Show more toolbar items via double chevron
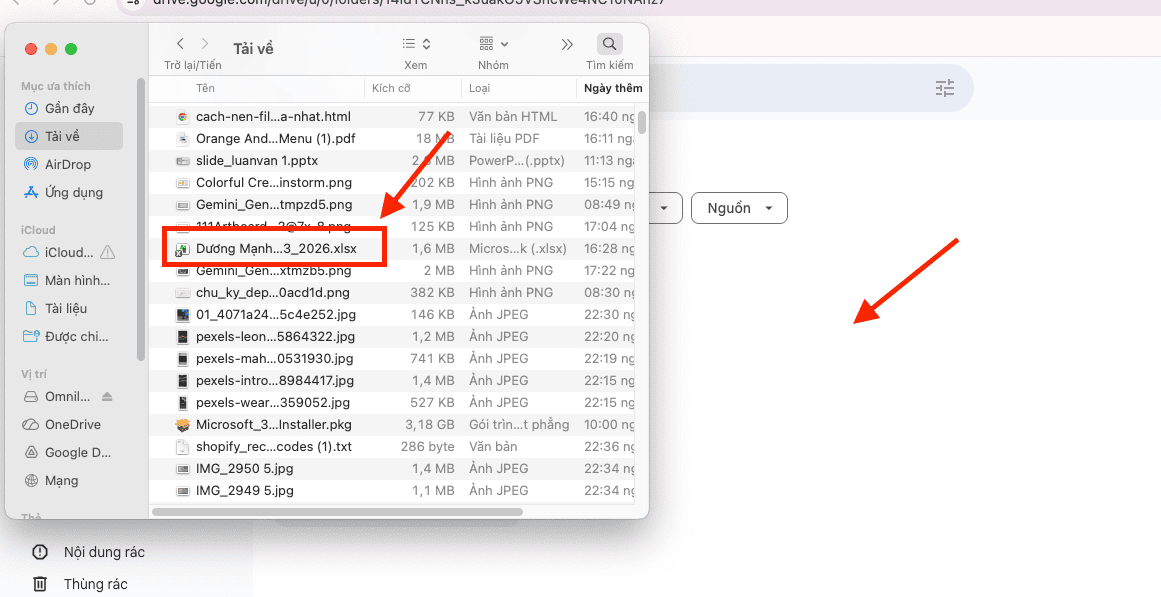The width and height of the screenshot is (1161, 597). point(567,44)
